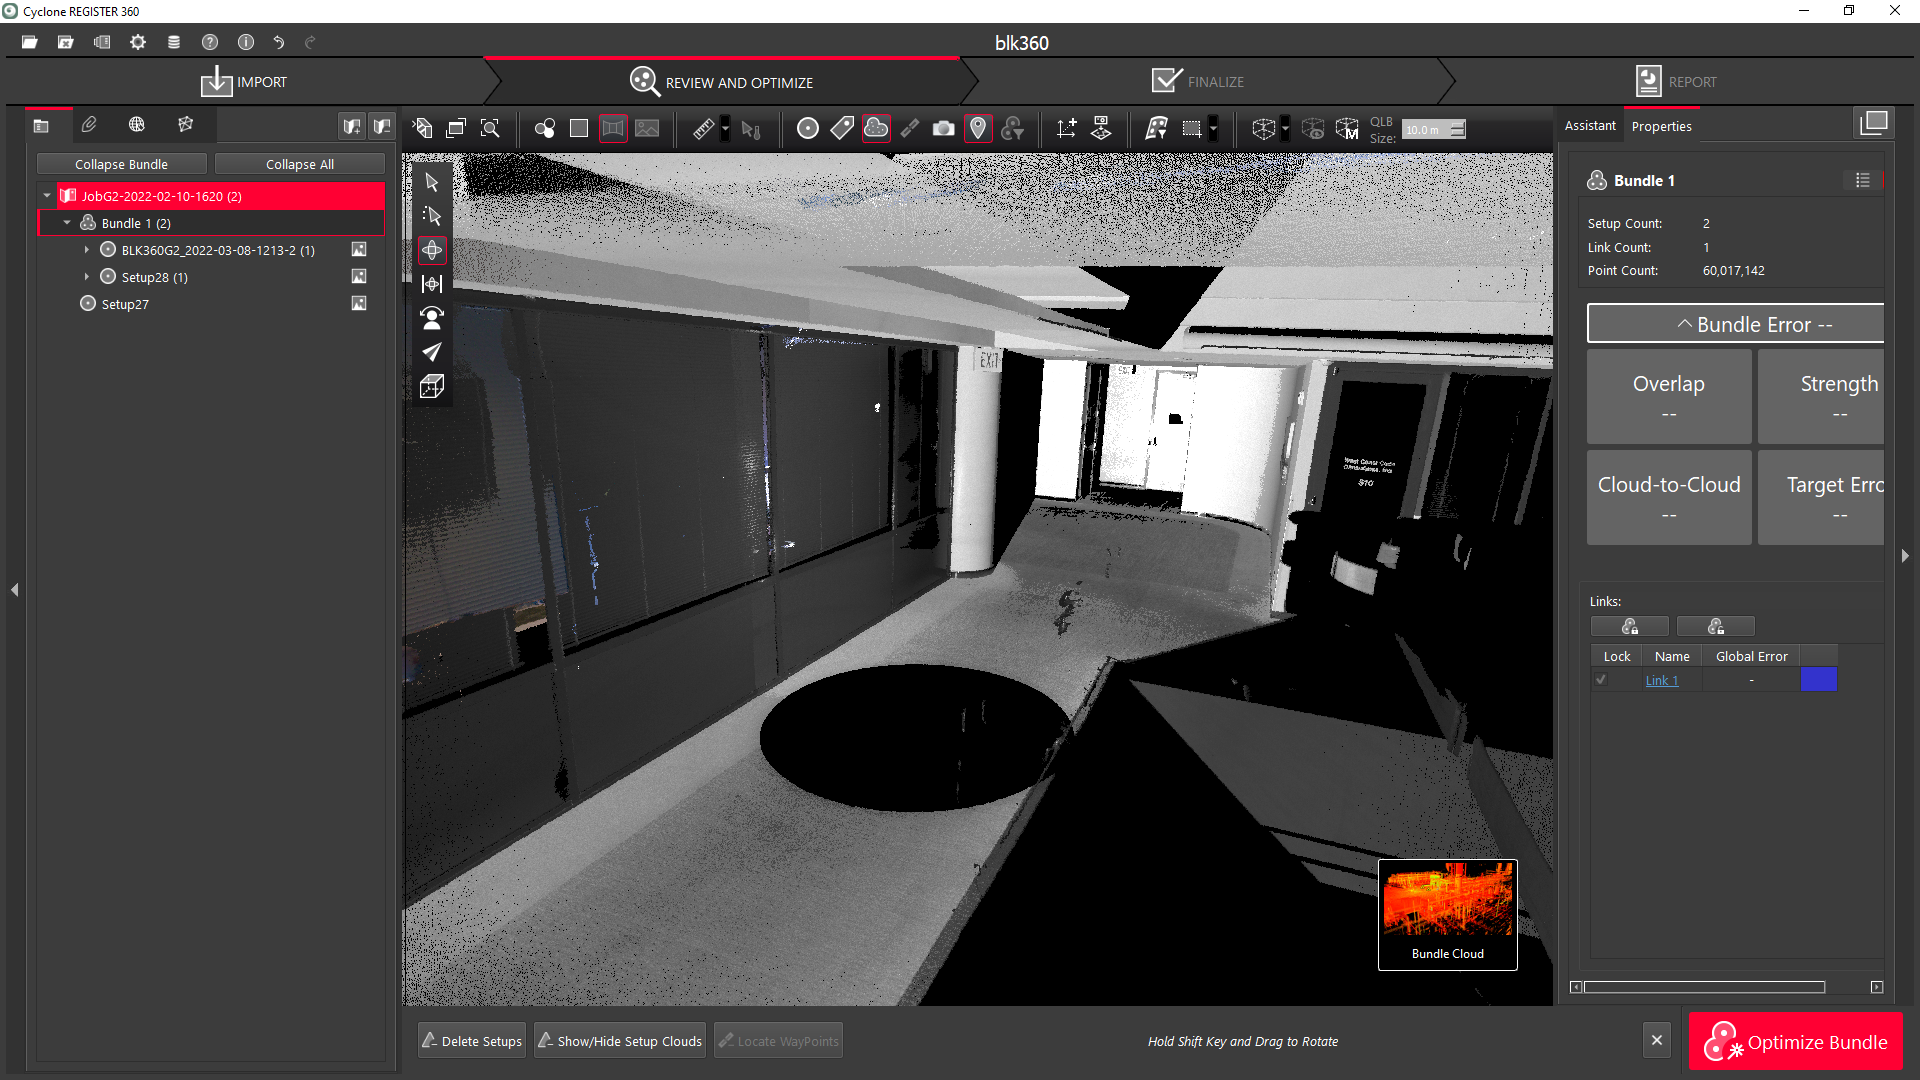
Task: Click the camera snapshot icon in toolbar
Action: coord(943,128)
